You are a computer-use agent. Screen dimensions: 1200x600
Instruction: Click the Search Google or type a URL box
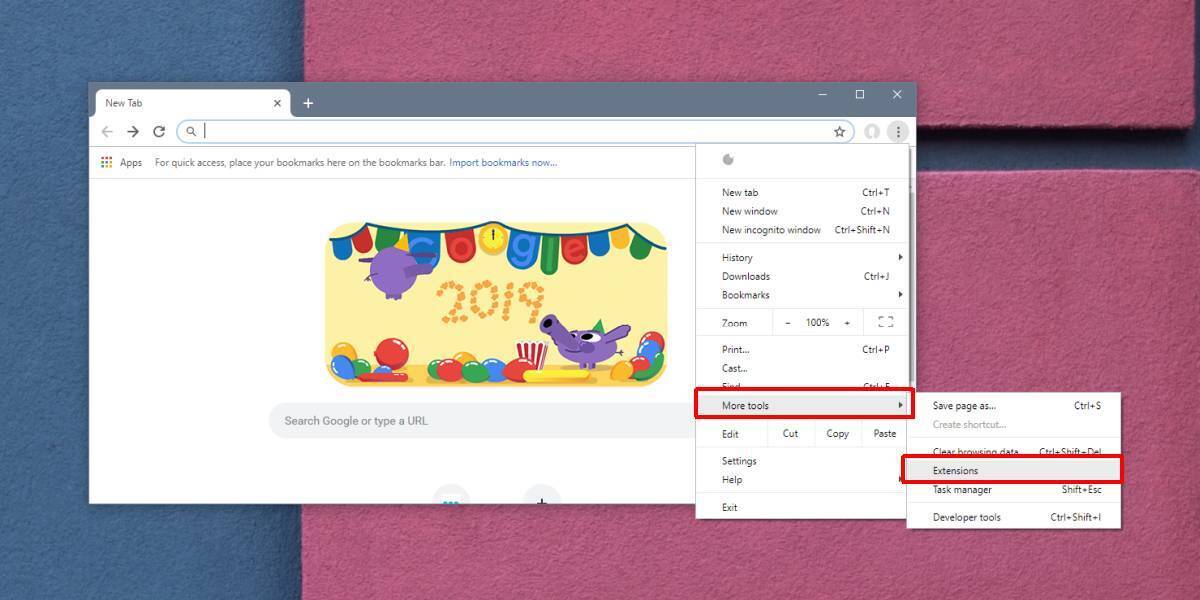[482, 421]
